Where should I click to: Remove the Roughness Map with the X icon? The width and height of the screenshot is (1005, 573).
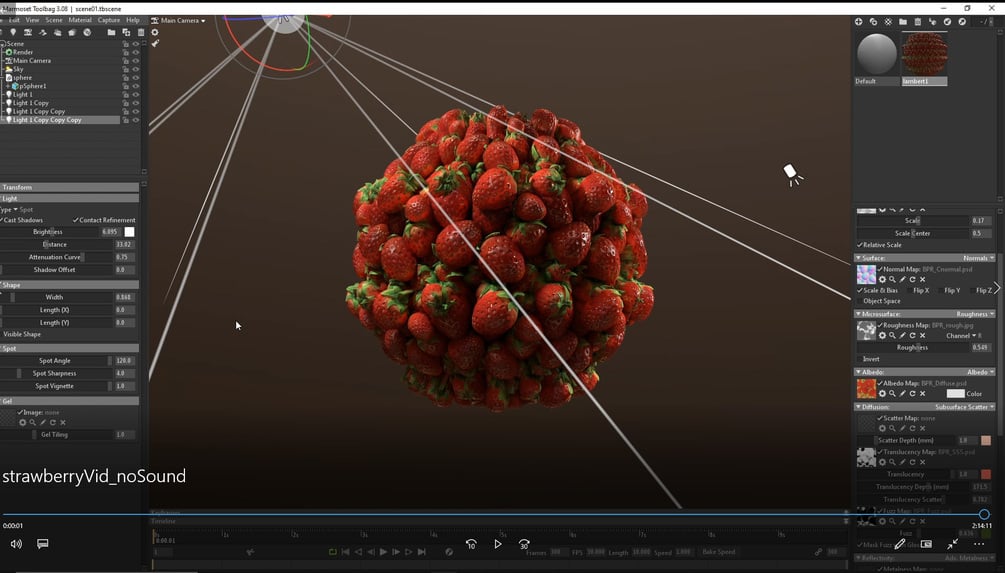click(x=923, y=335)
